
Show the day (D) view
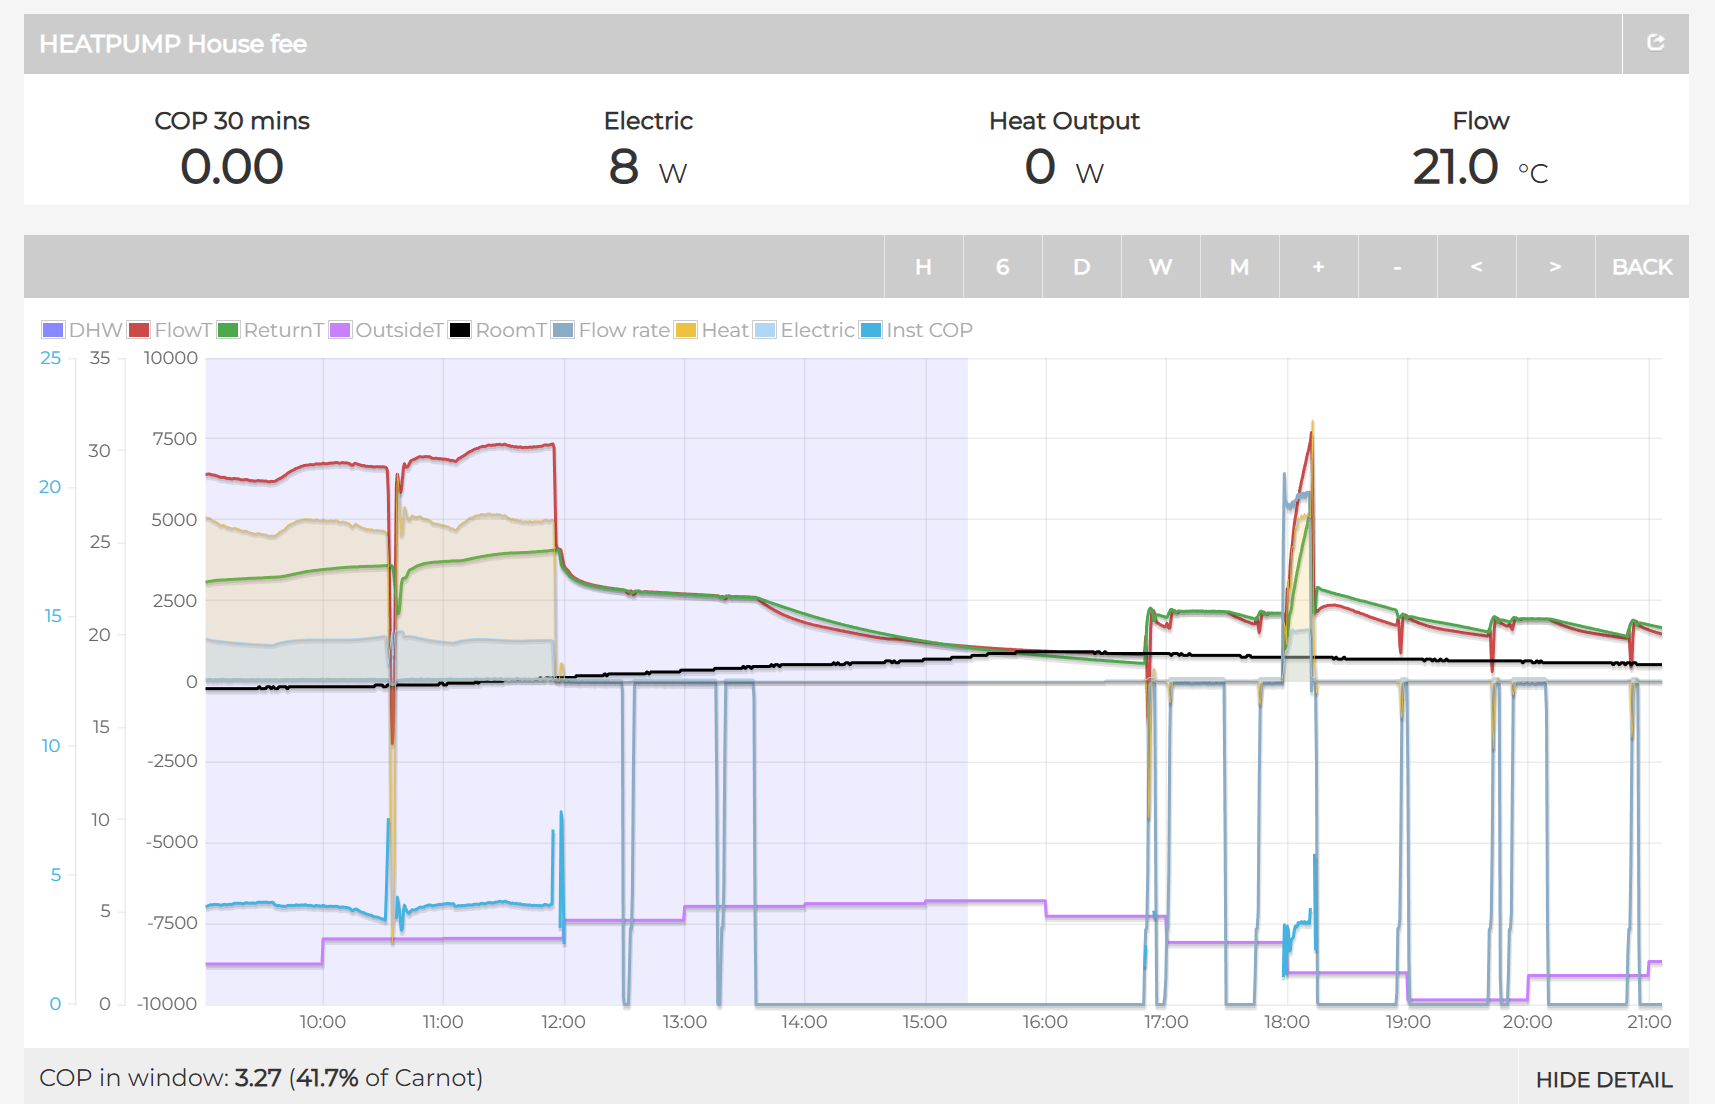click(x=1081, y=267)
